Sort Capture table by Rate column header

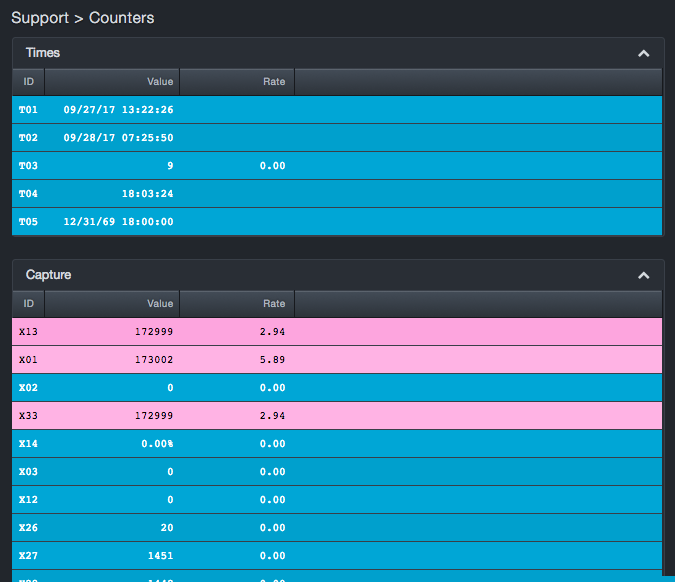[237, 304]
